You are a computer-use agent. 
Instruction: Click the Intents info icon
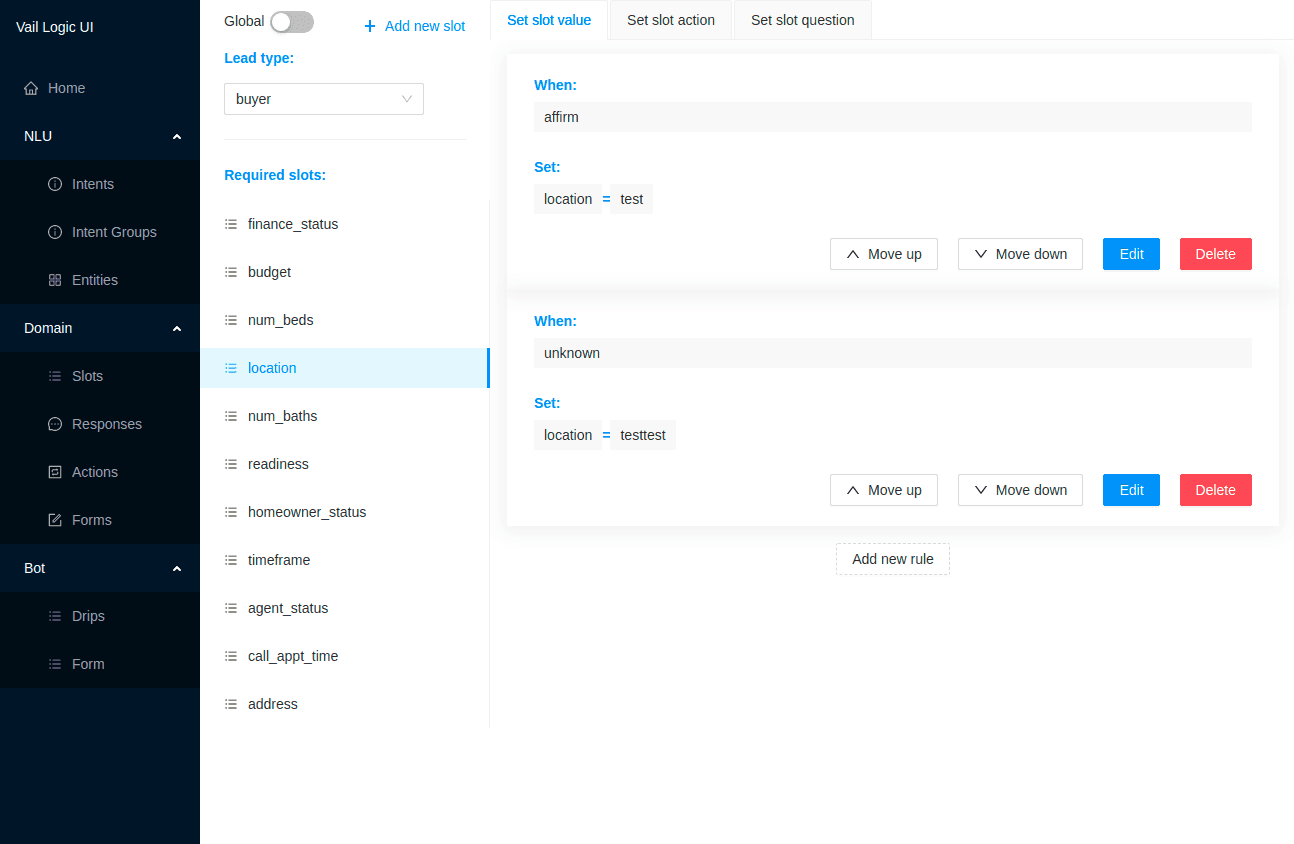[x=55, y=184]
